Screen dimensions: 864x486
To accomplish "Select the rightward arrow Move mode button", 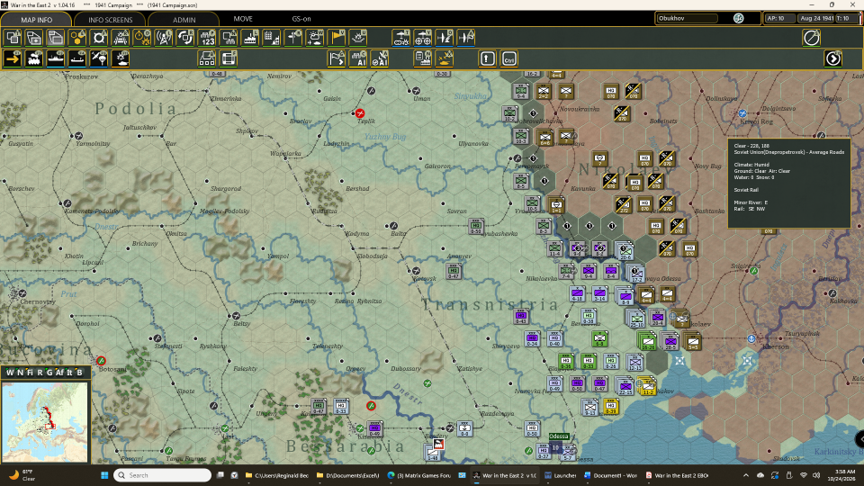I will coord(12,58).
